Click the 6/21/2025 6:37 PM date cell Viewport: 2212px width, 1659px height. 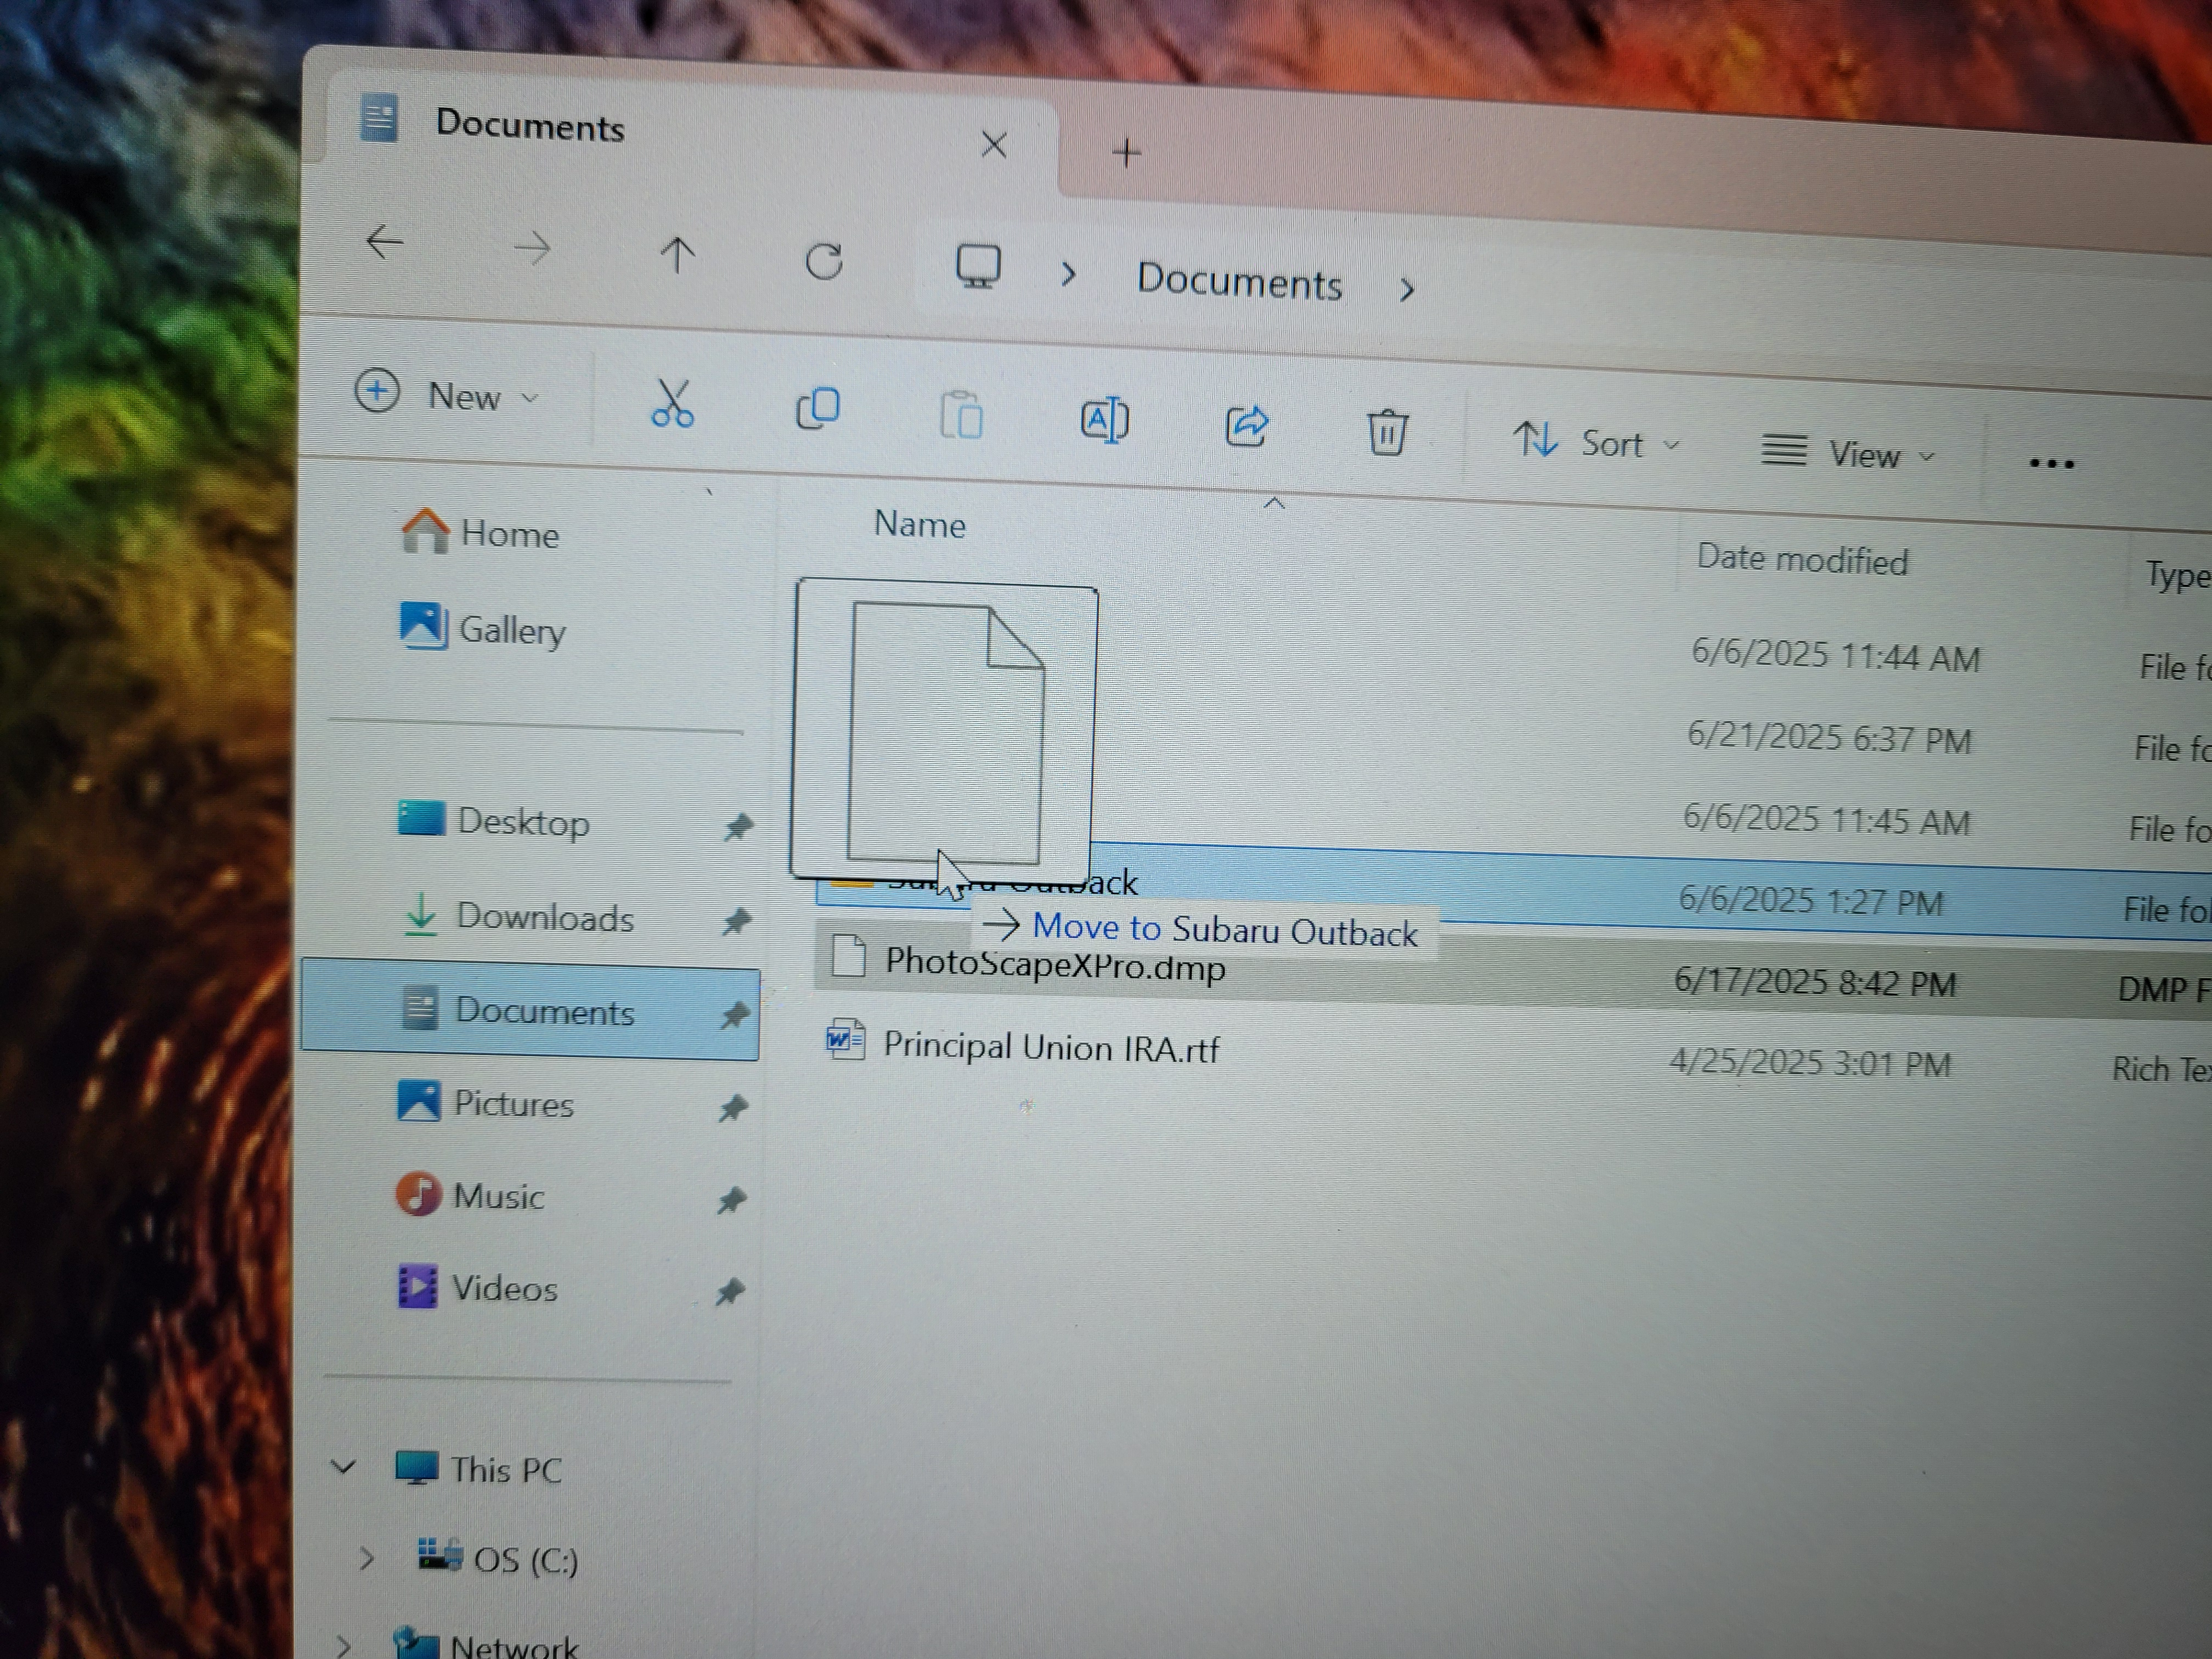(1829, 738)
